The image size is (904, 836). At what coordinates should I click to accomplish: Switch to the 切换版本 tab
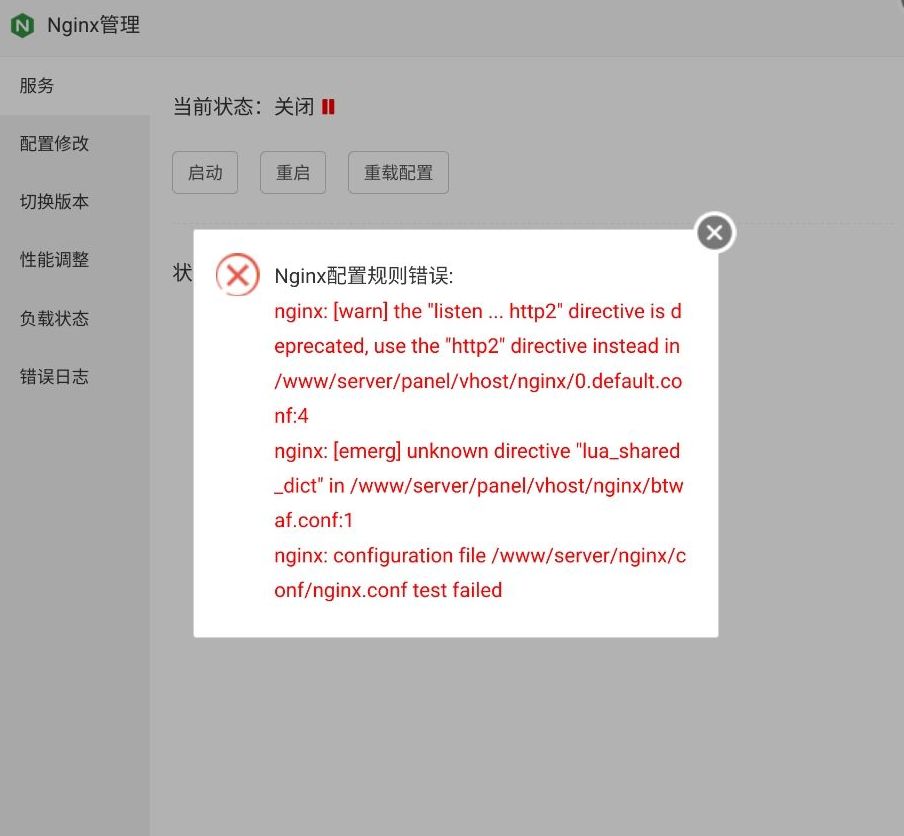(x=75, y=202)
